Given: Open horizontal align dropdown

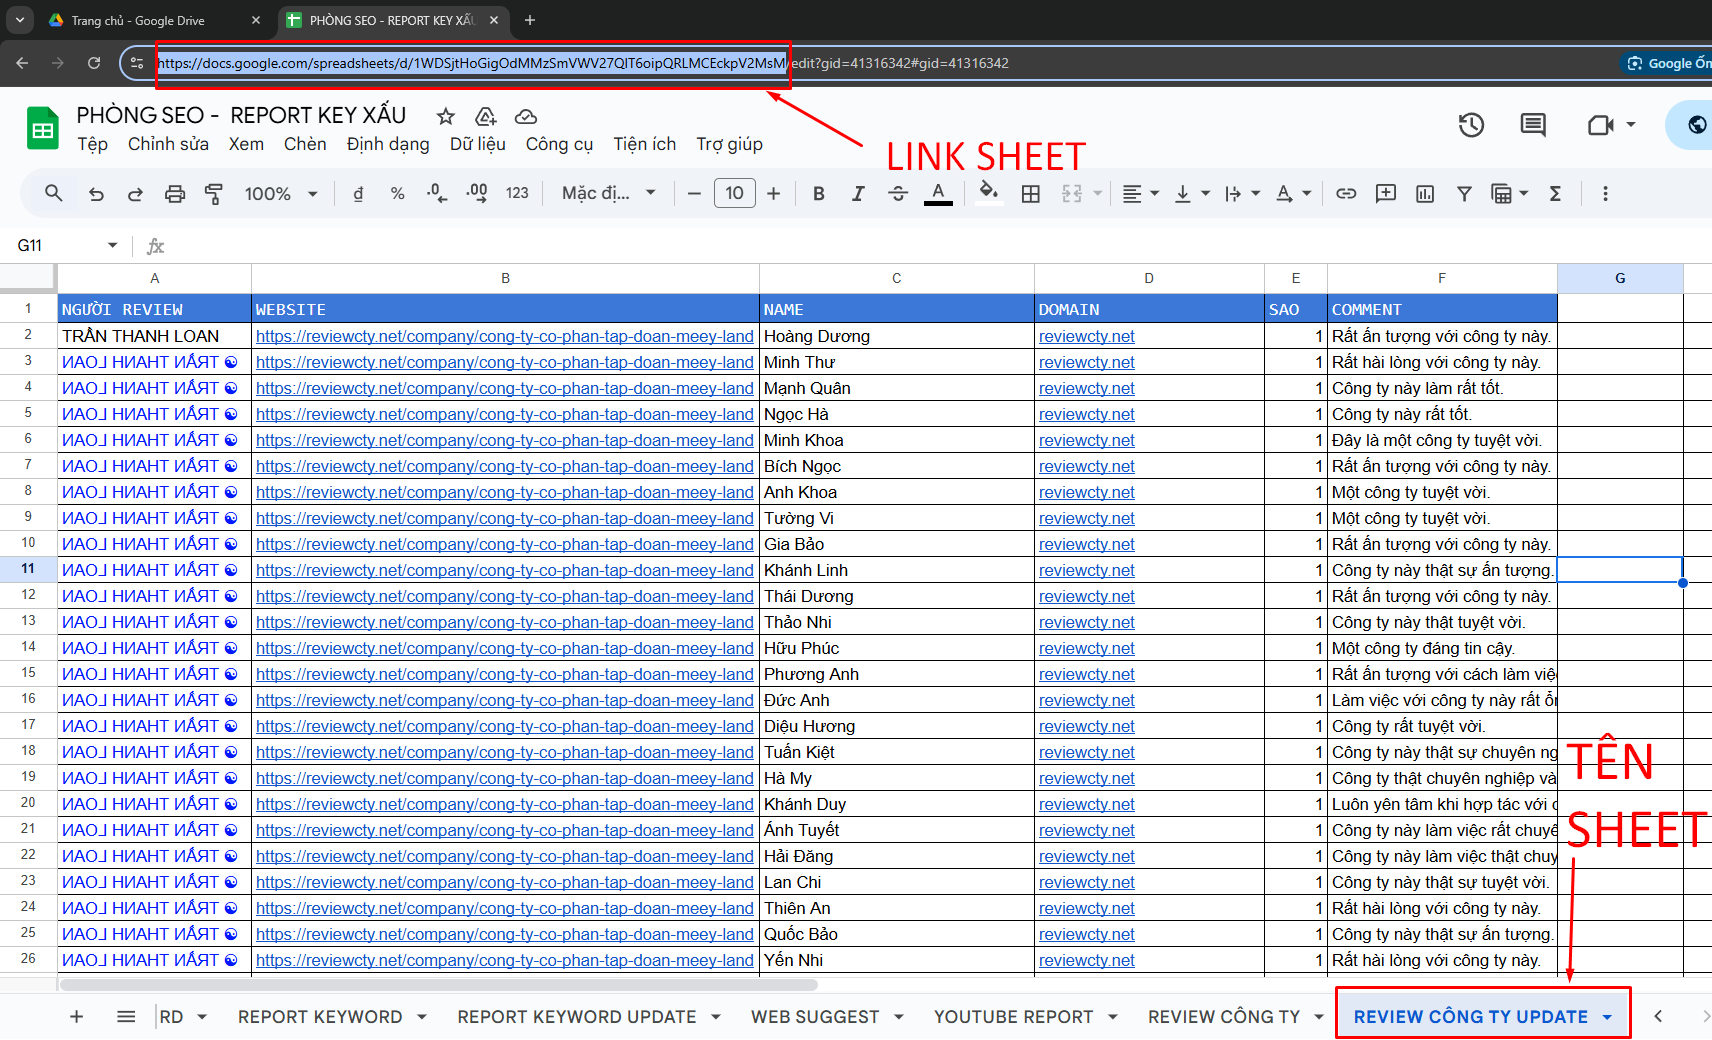Looking at the screenshot, I should (1140, 193).
